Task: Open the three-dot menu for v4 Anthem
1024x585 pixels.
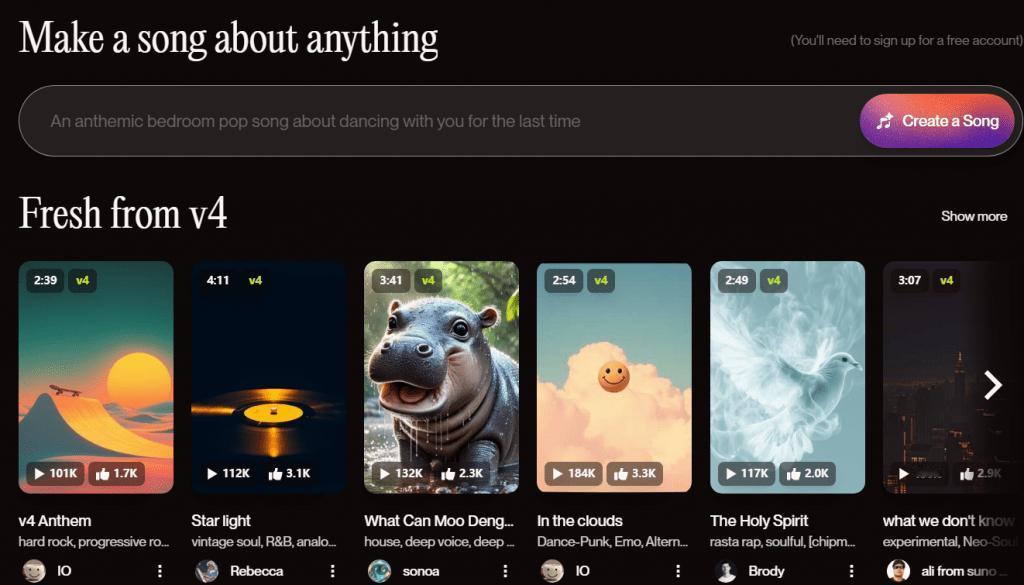Action: [x=160, y=571]
